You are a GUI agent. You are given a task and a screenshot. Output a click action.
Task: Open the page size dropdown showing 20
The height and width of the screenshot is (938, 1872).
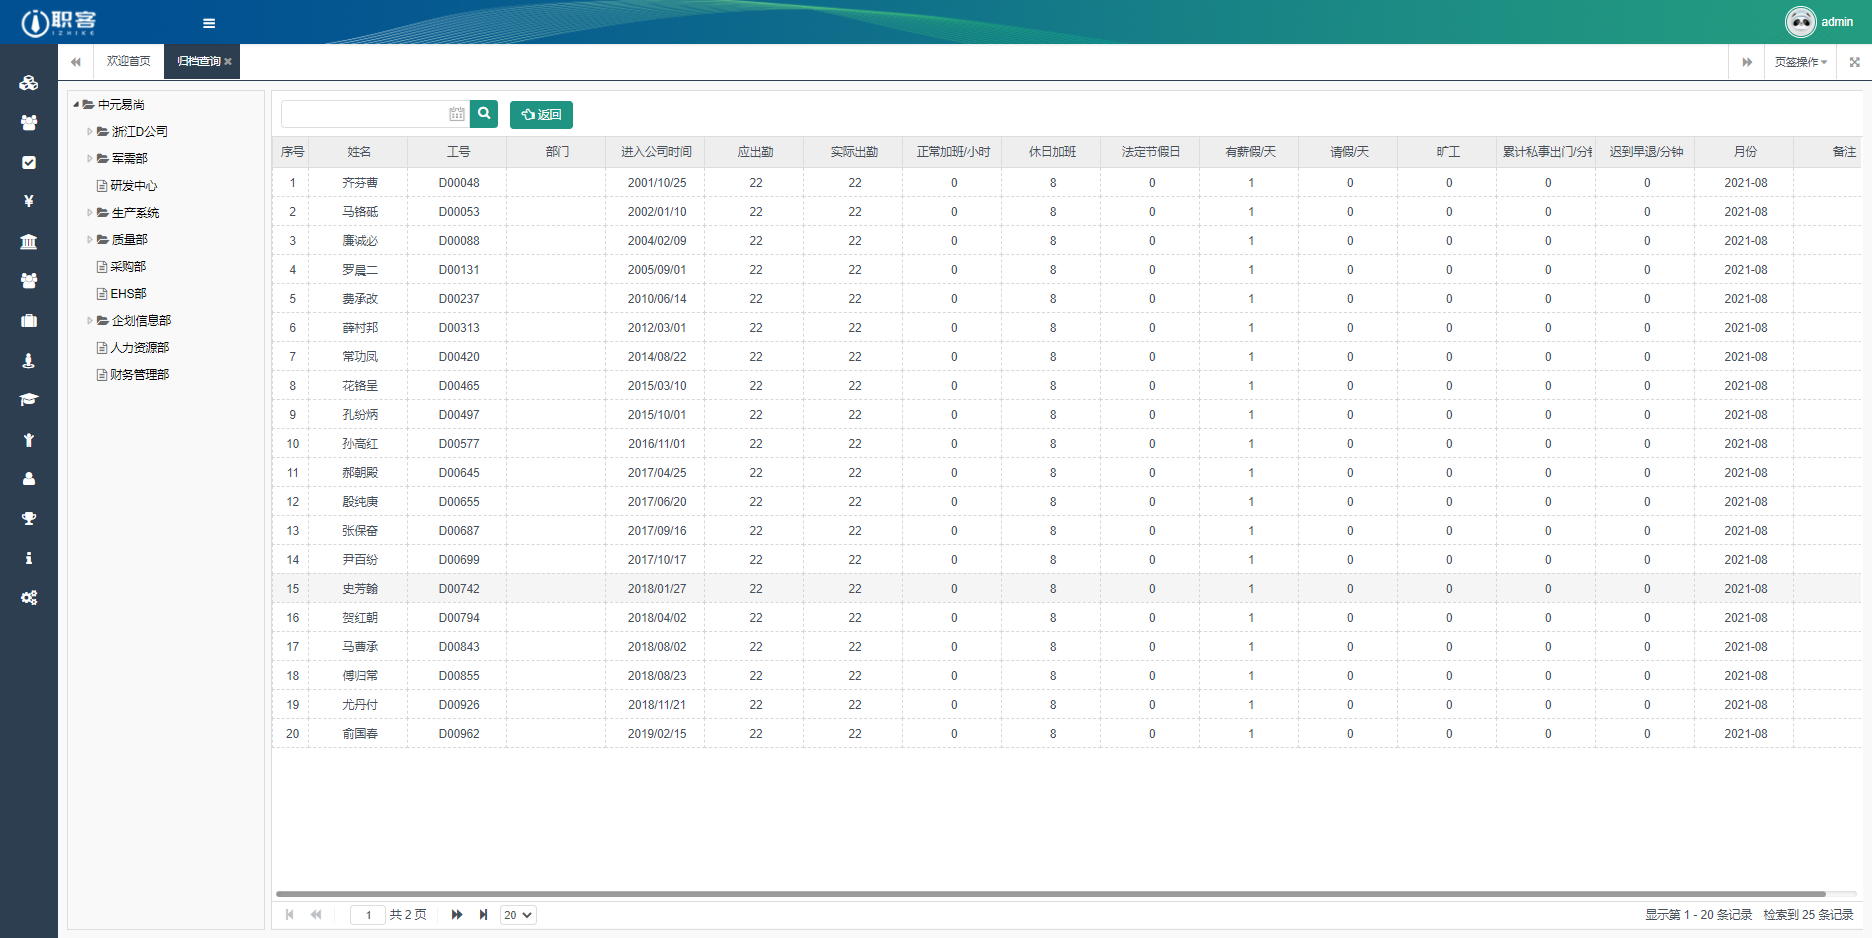click(x=518, y=915)
